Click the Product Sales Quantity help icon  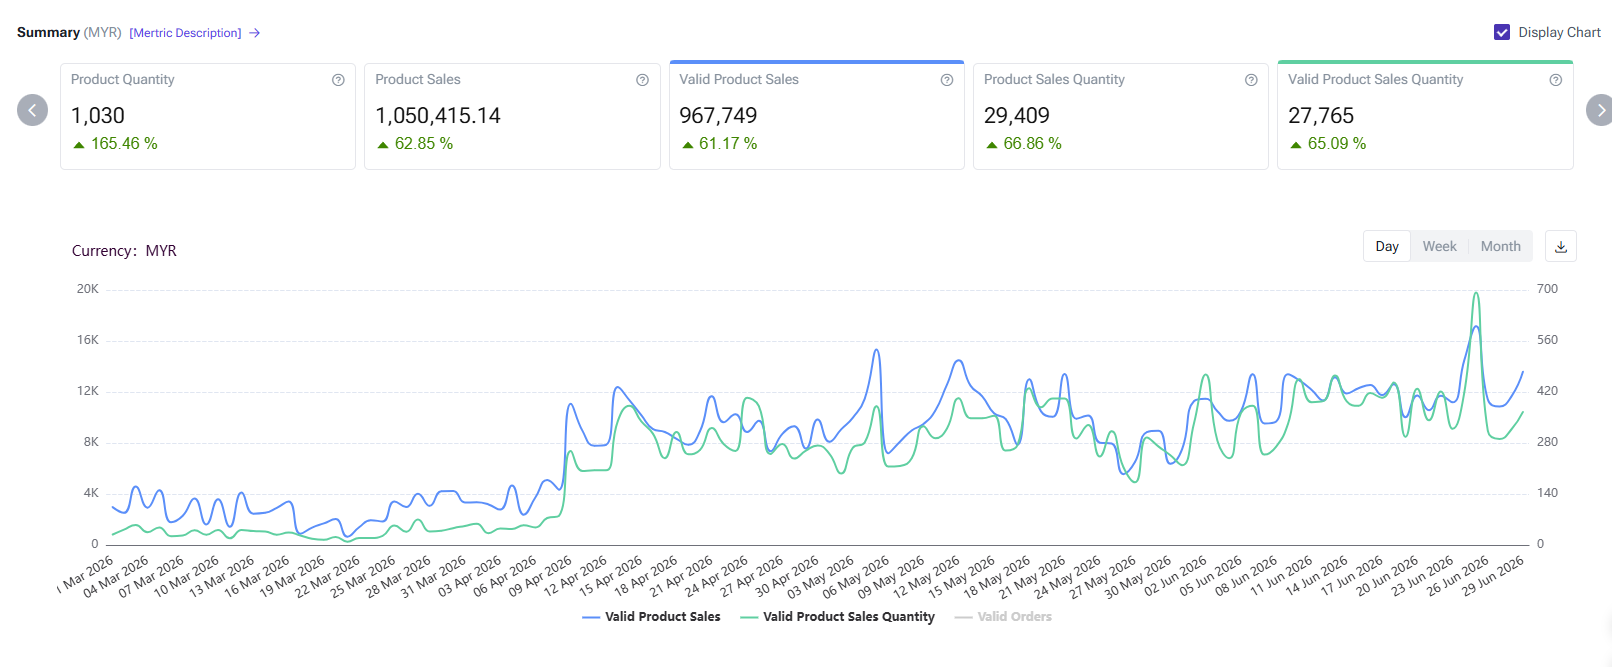1250,80
